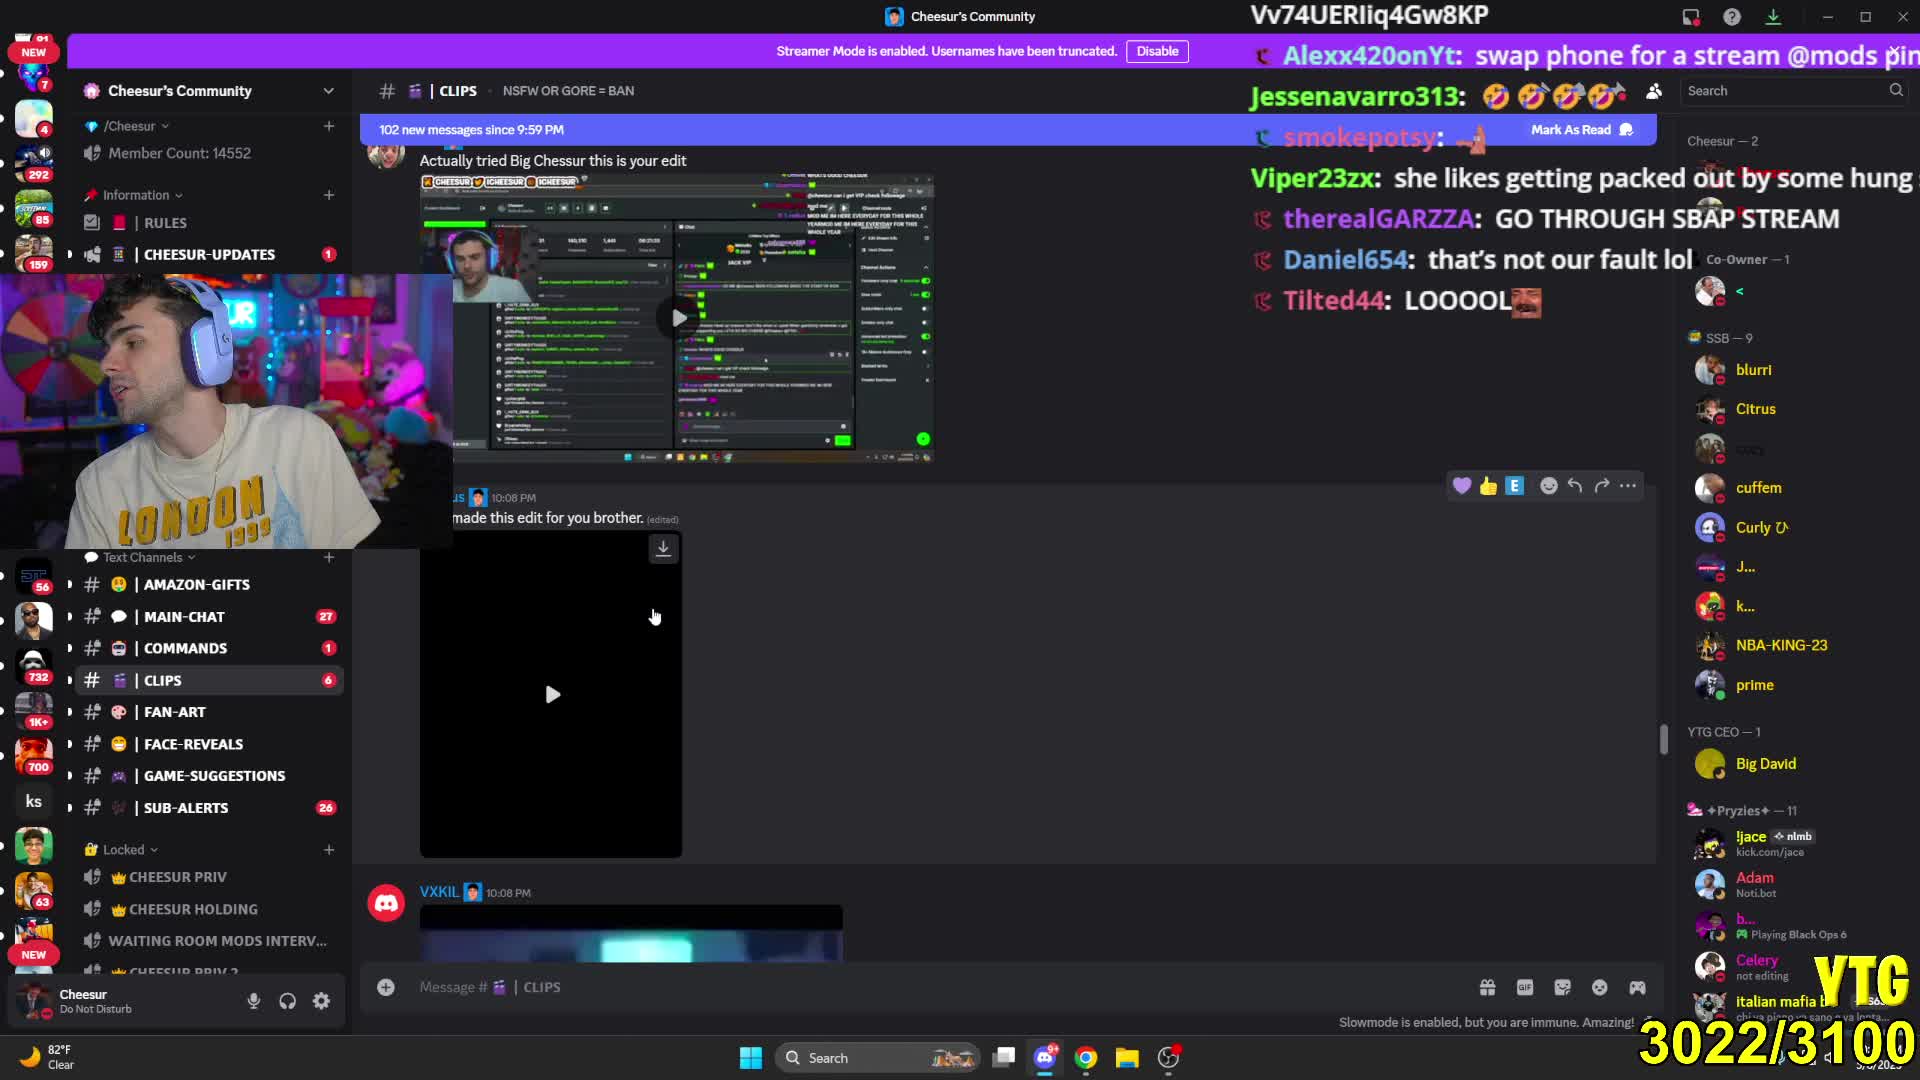Select the CLIPS channel in sidebar

[210, 680]
